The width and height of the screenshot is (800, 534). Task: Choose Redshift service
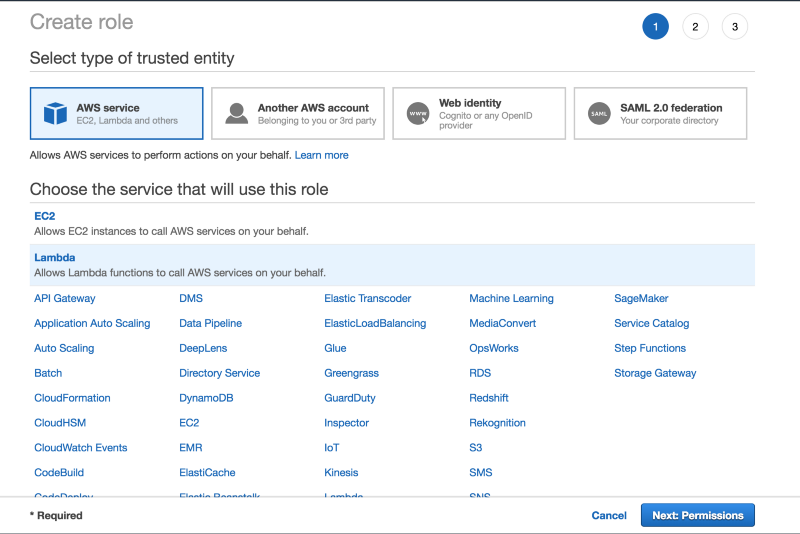coord(489,398)
